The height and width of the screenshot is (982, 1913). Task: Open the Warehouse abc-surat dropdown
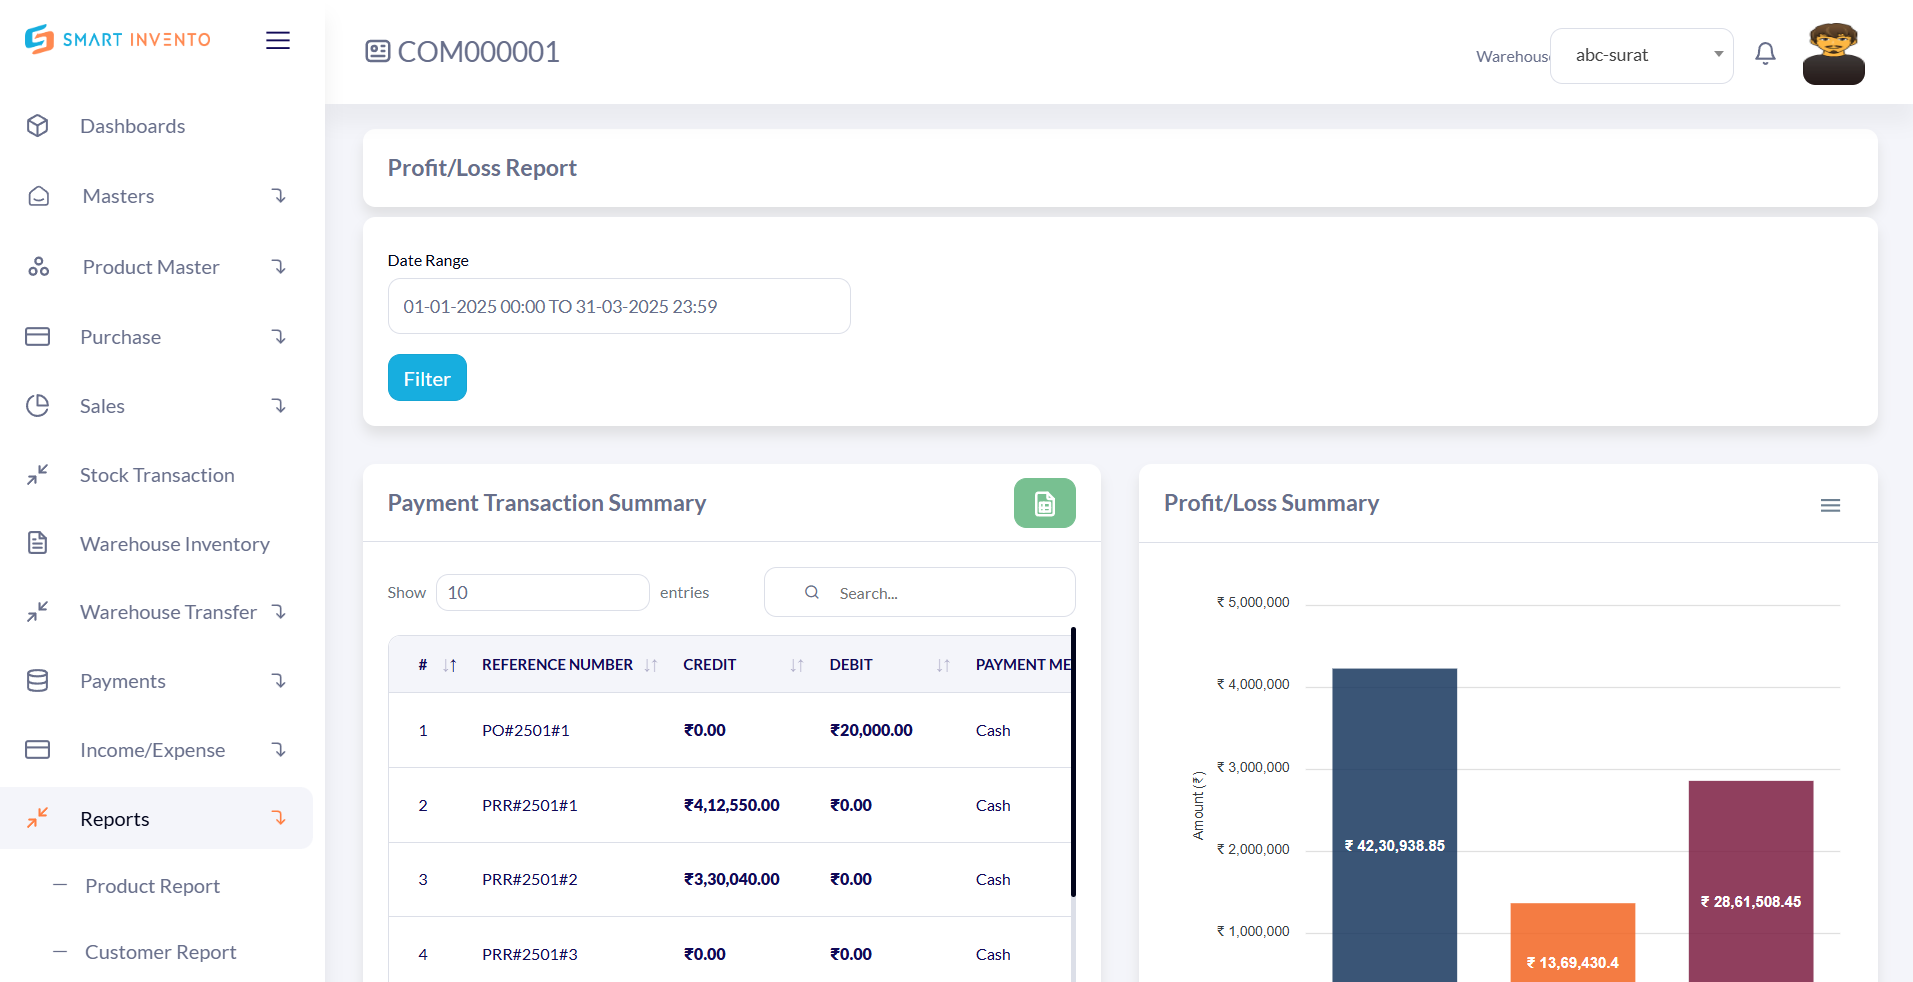tap(1642, 56)
